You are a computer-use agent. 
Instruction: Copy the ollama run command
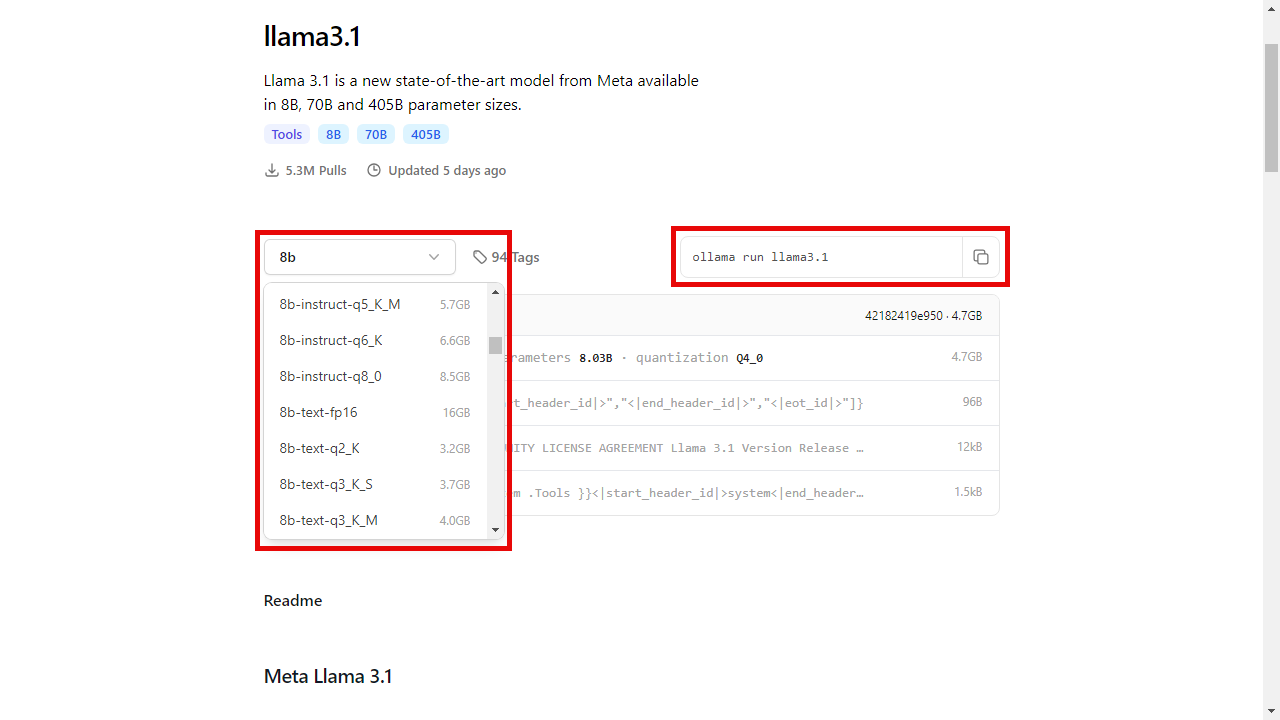[981, 257]
